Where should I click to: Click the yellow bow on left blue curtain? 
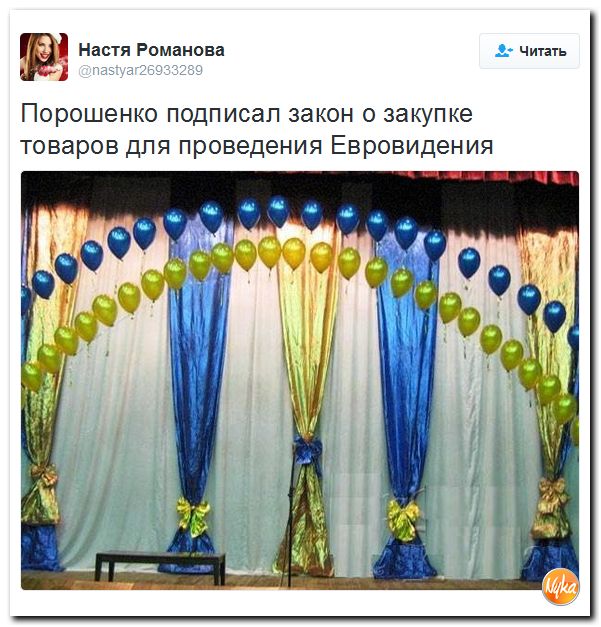tap(194, 515)
